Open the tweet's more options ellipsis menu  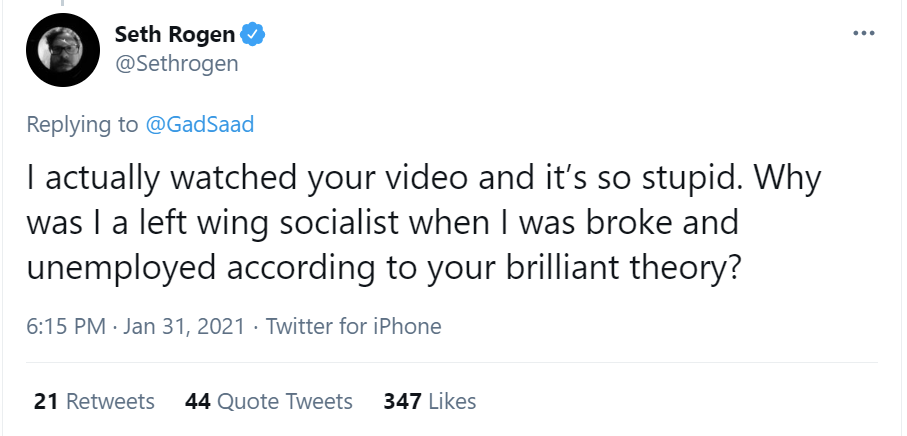[x=863, y=33]
